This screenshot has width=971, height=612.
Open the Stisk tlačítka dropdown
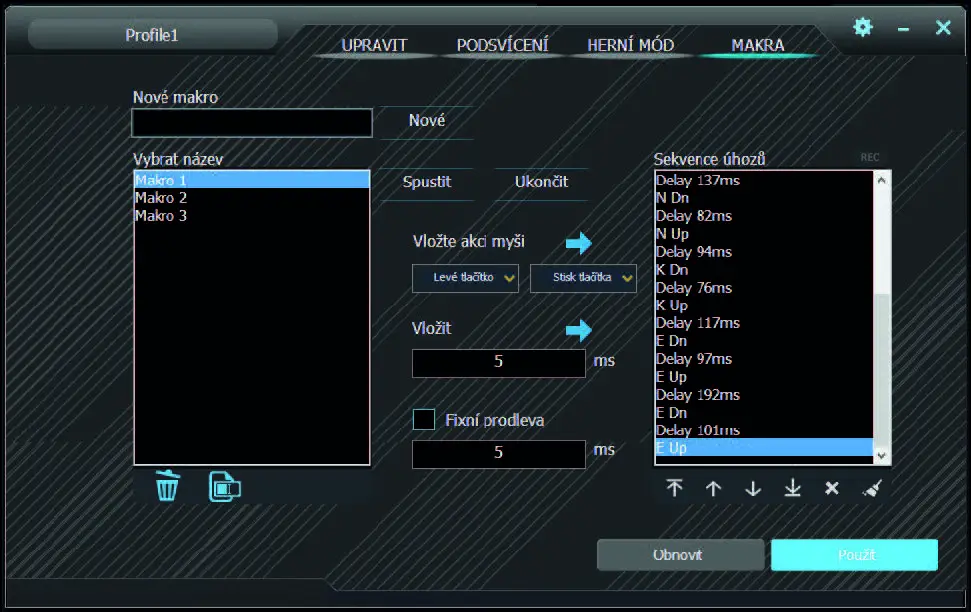[583, 278]
